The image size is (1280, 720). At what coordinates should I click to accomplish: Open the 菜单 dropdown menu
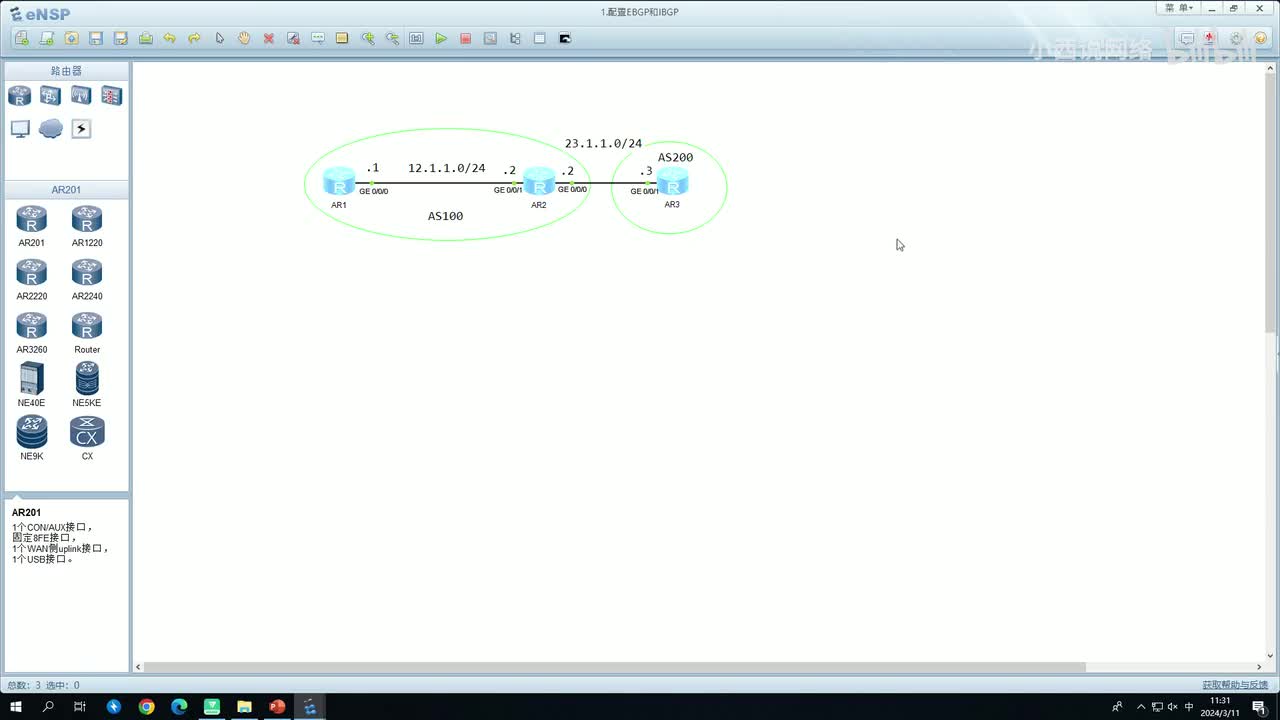[x=1179, y=8]
